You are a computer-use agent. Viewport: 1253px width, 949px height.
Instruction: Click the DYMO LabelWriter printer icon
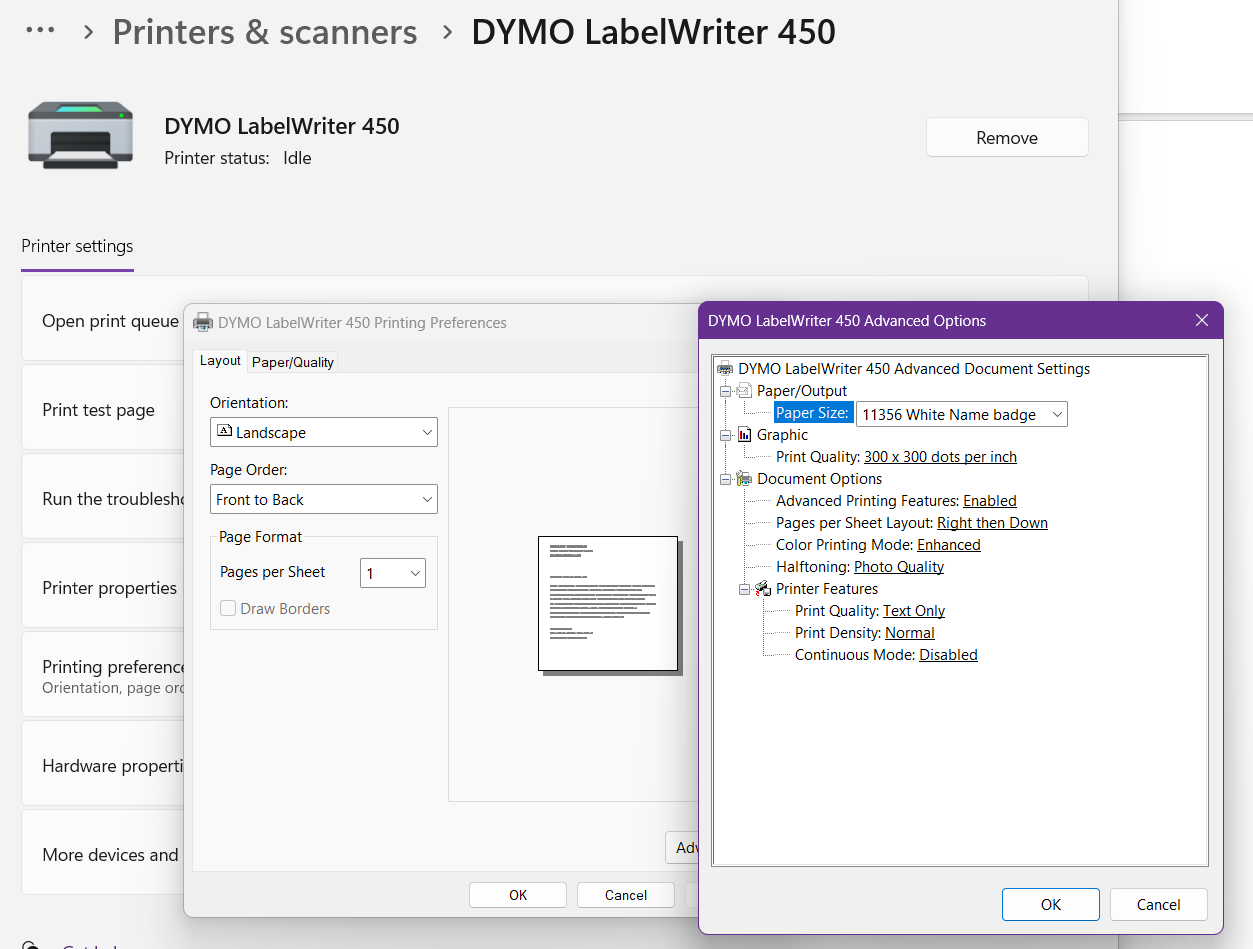click(80, 135)
